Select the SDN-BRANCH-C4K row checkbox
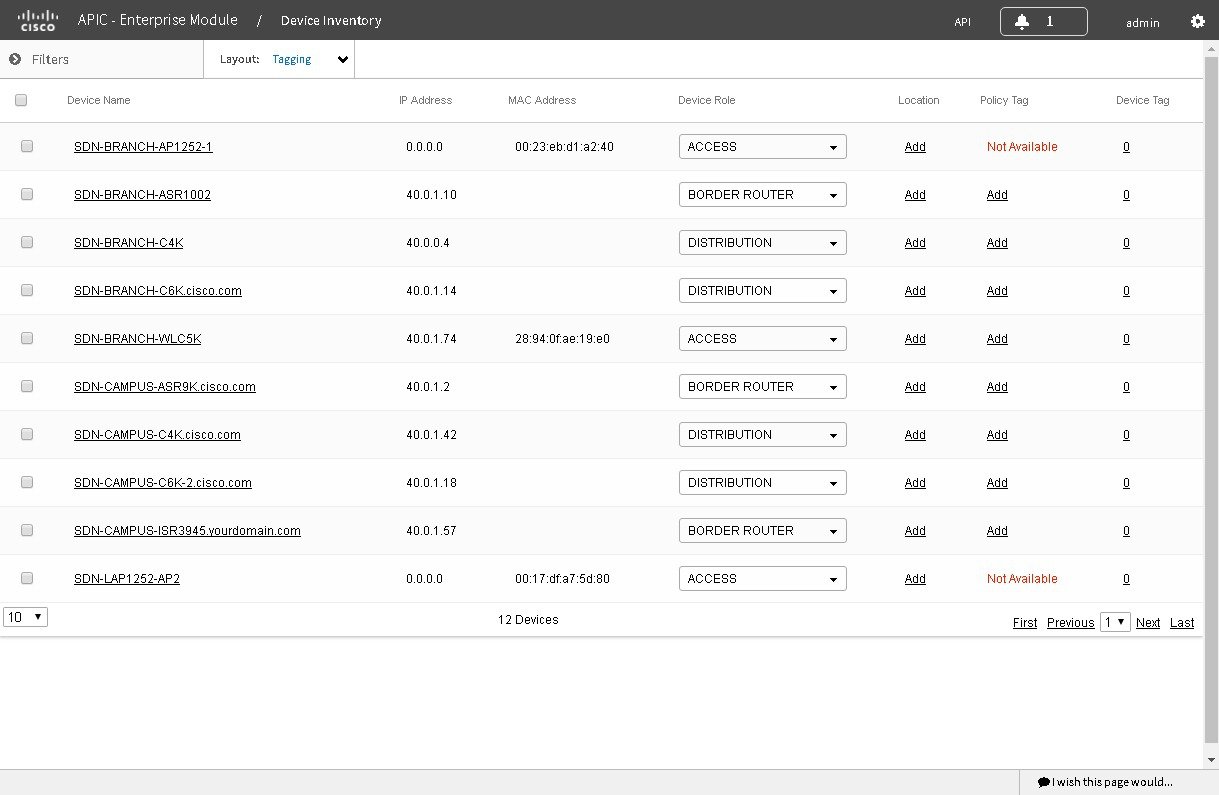This screenshot has width=1219, height=795. point(27,242)
